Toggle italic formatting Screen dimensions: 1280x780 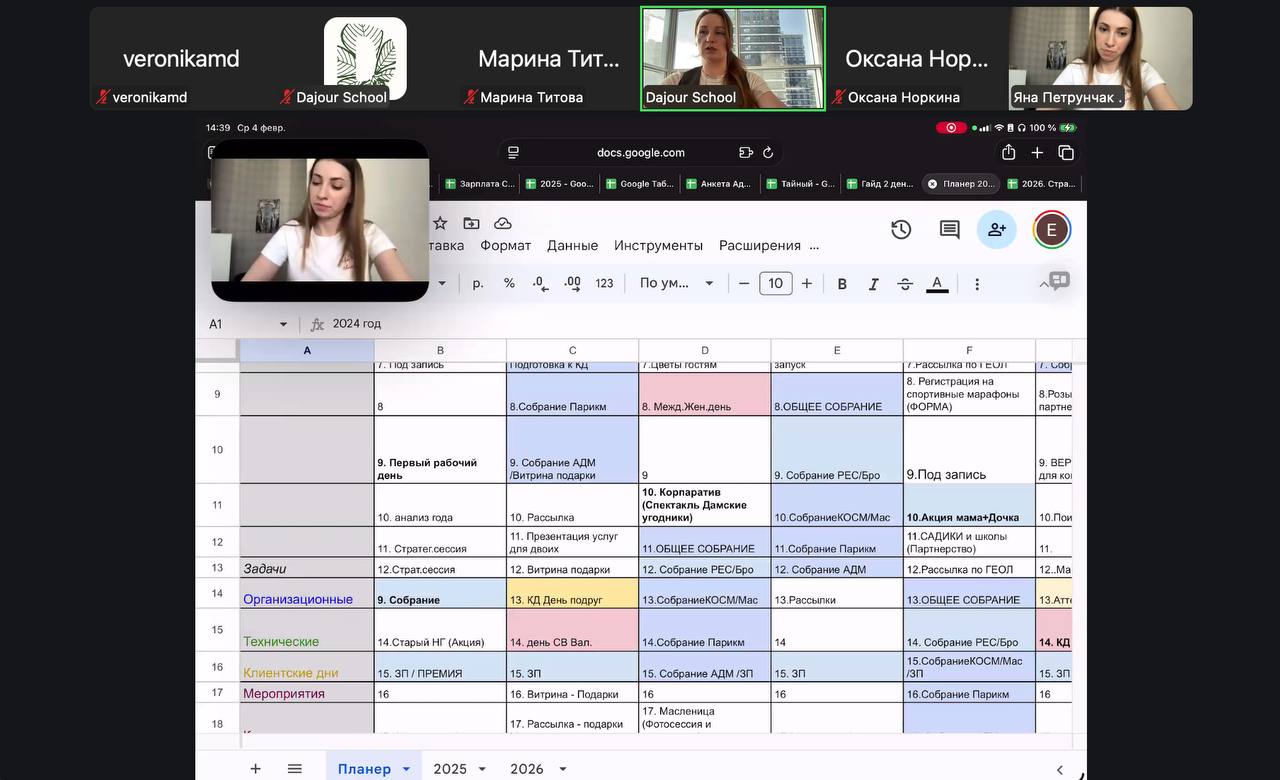[873, 284]
